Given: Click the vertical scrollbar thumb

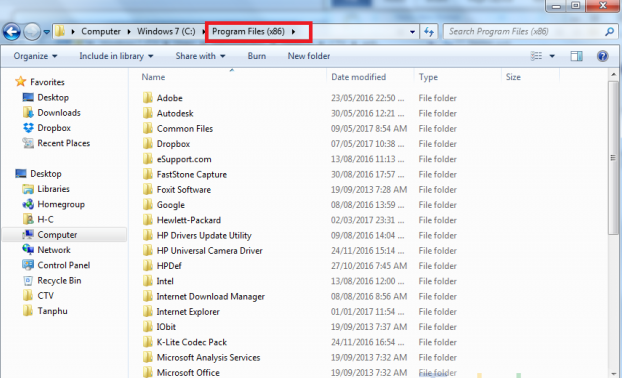Looking at the screenshot, I should point(613,157).
